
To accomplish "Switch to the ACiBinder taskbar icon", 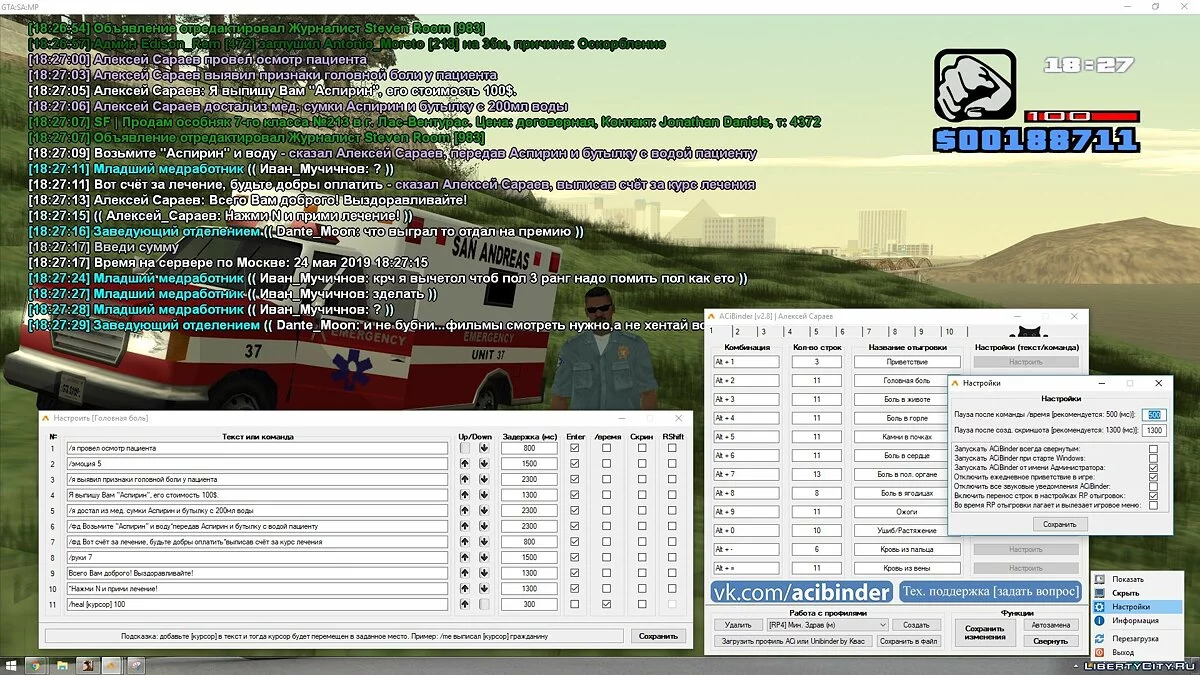I will 112,665.
